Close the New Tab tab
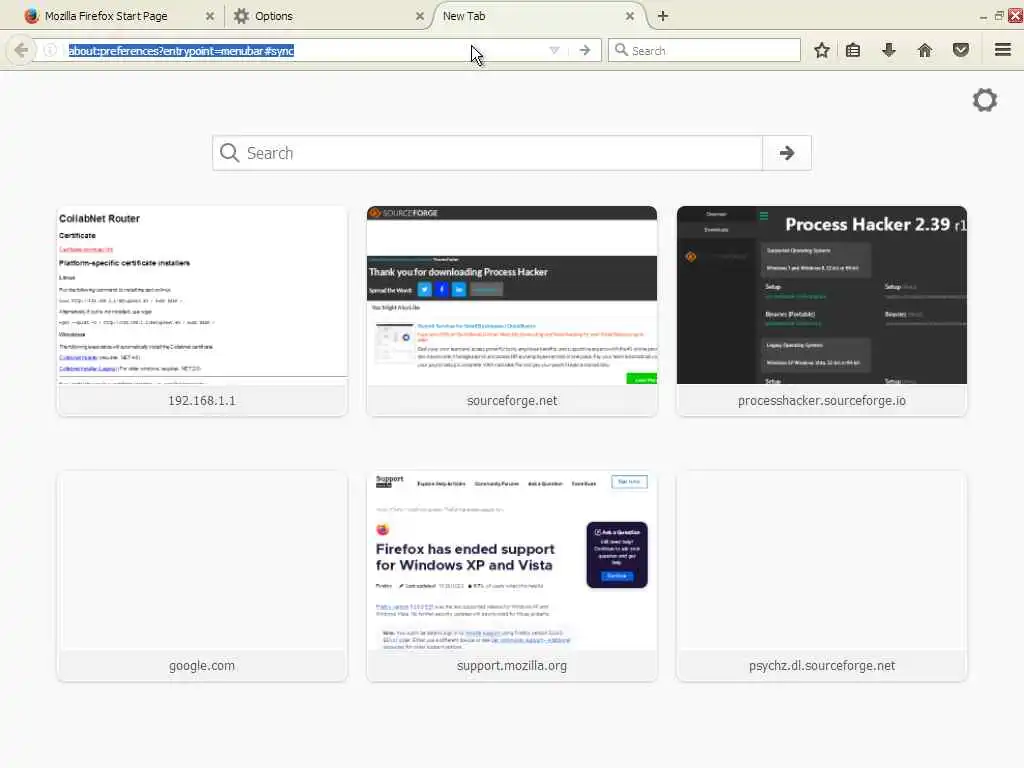 (x=630, y=16)
